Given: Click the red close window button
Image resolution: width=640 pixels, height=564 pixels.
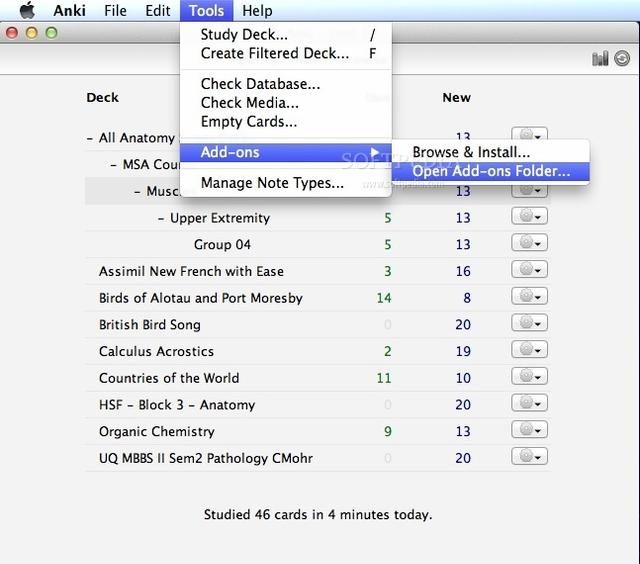Looking at the screenshot, I should 12,33.
